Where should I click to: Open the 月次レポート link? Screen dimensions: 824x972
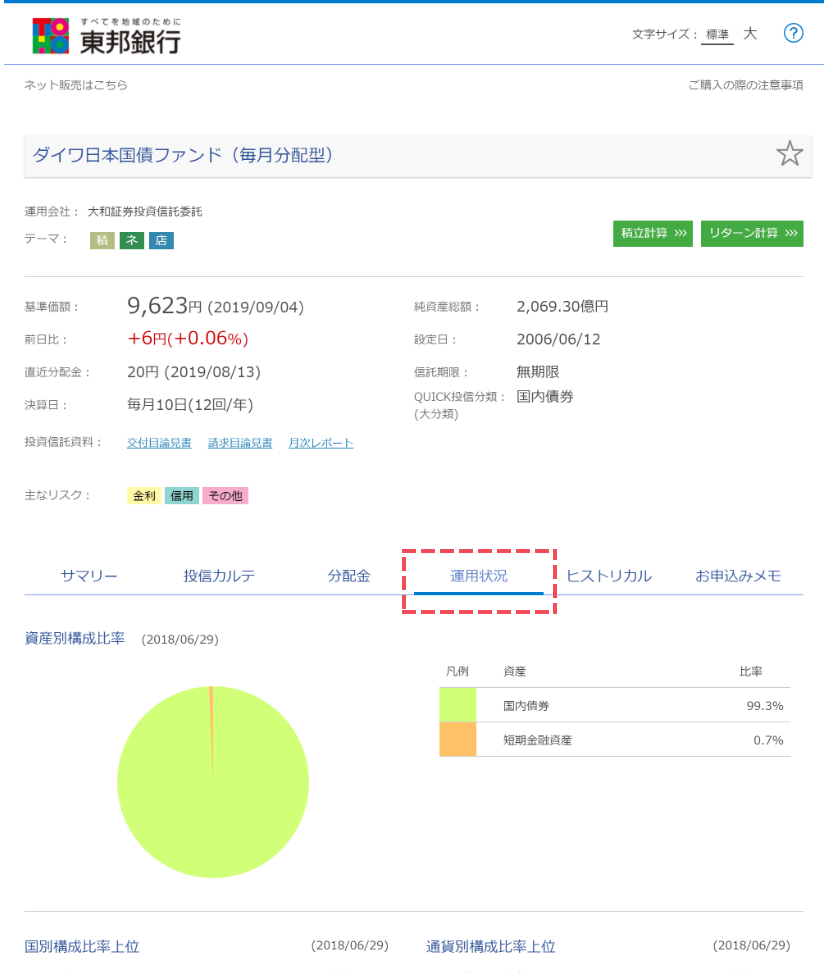321,443
